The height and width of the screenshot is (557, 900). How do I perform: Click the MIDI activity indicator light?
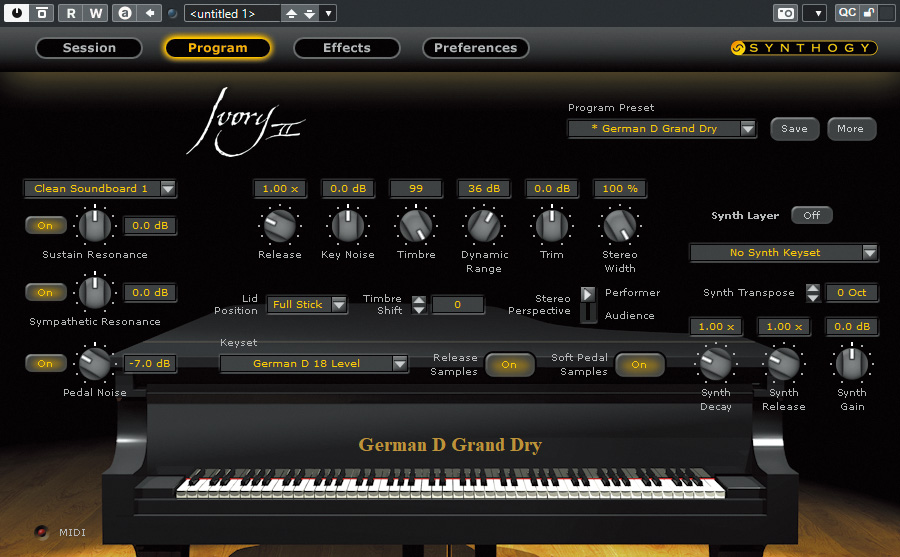pyautogui.click(x=41, y=532)
